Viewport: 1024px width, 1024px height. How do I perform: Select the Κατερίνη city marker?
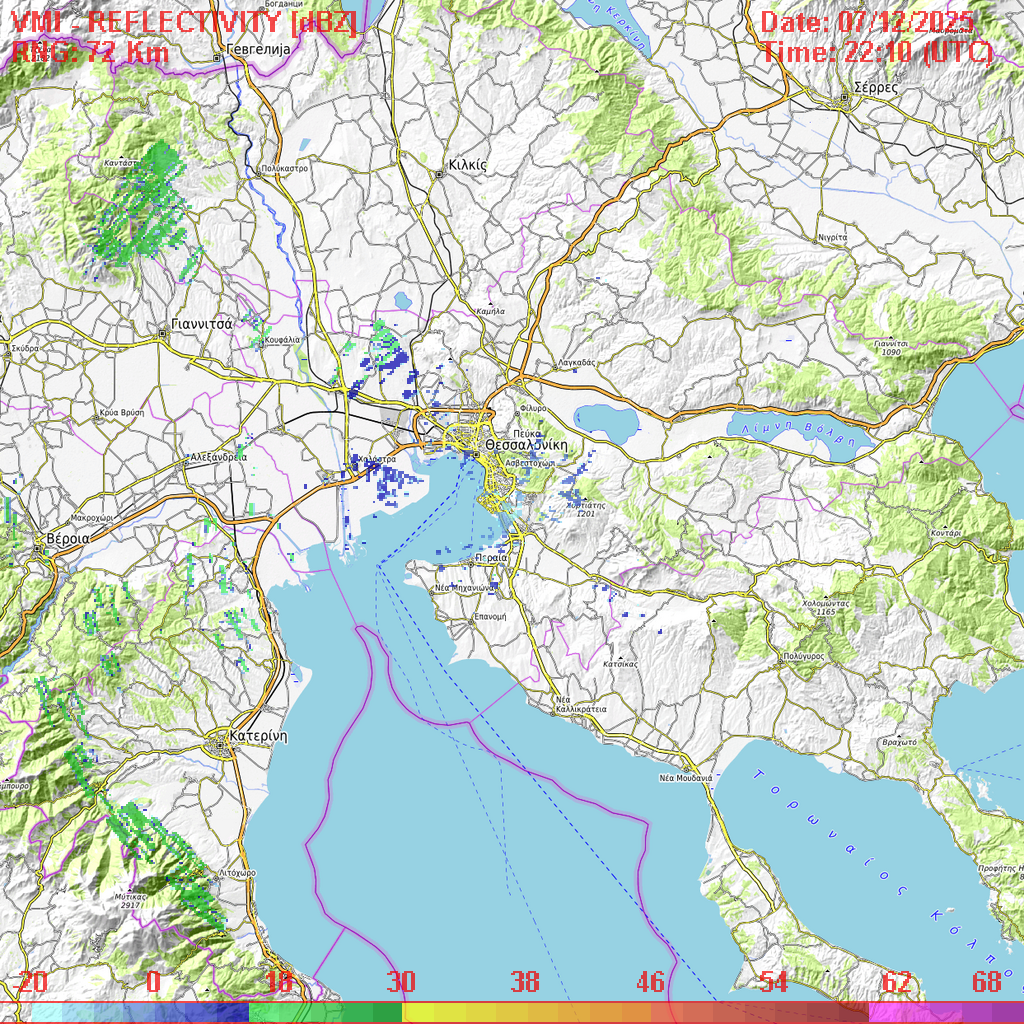click(x=222, y=741)
